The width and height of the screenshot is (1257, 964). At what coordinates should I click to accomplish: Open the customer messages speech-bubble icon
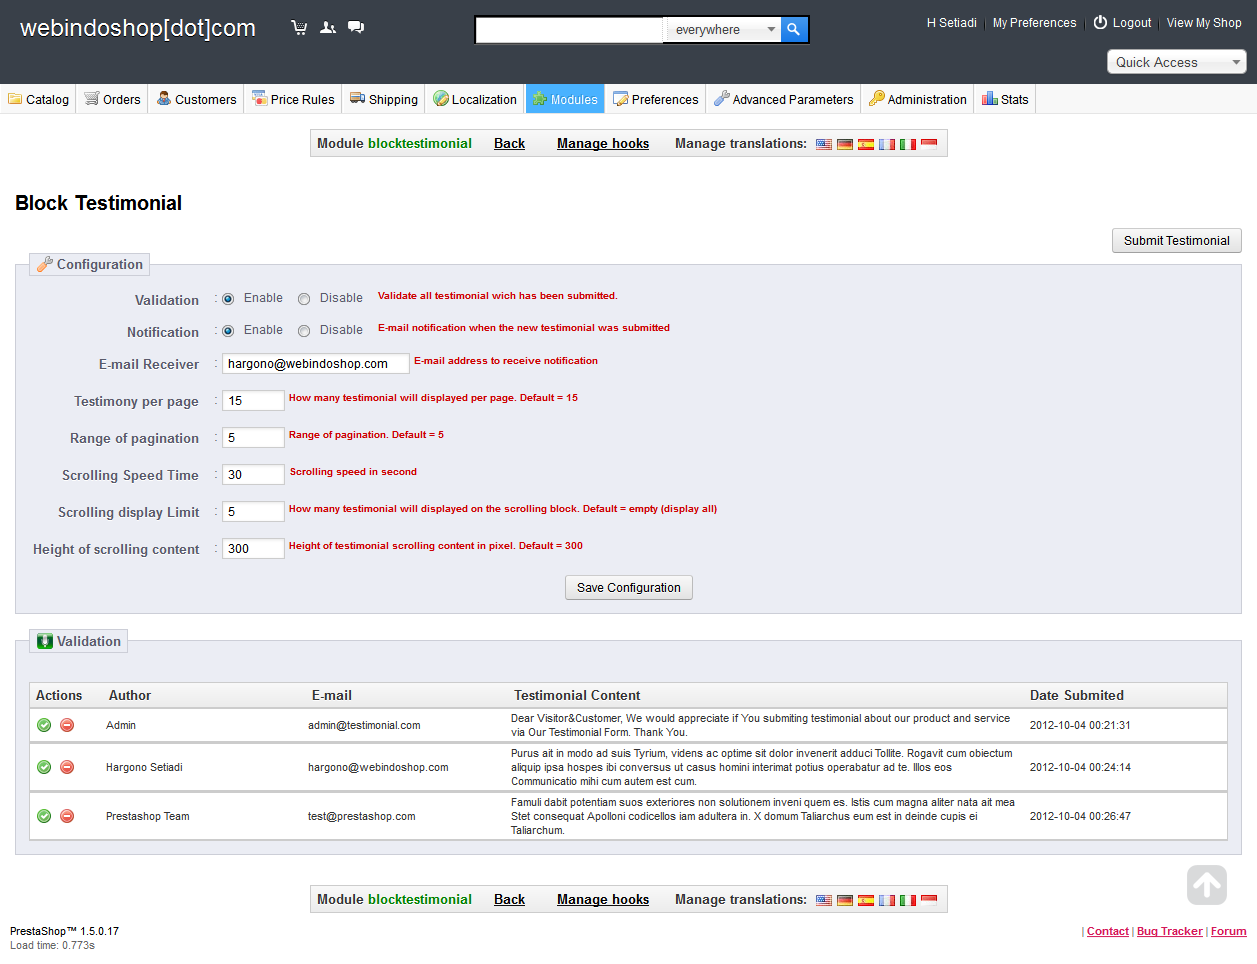[x=356, y=28]
